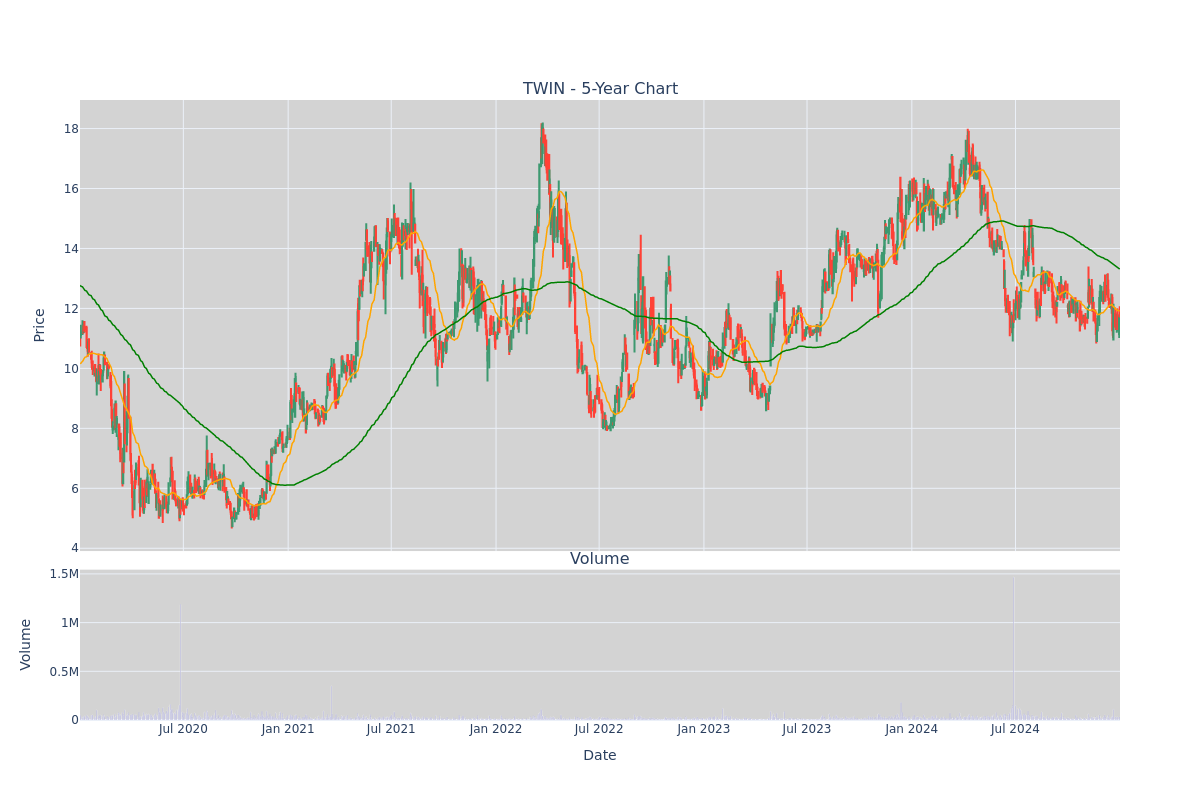
Task: Click the price tick label '14'
Action: pyautogui.click(x=71, y=249)
